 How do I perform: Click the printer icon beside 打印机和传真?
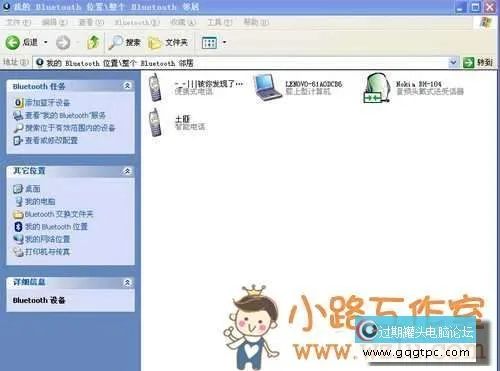[18, 252]
